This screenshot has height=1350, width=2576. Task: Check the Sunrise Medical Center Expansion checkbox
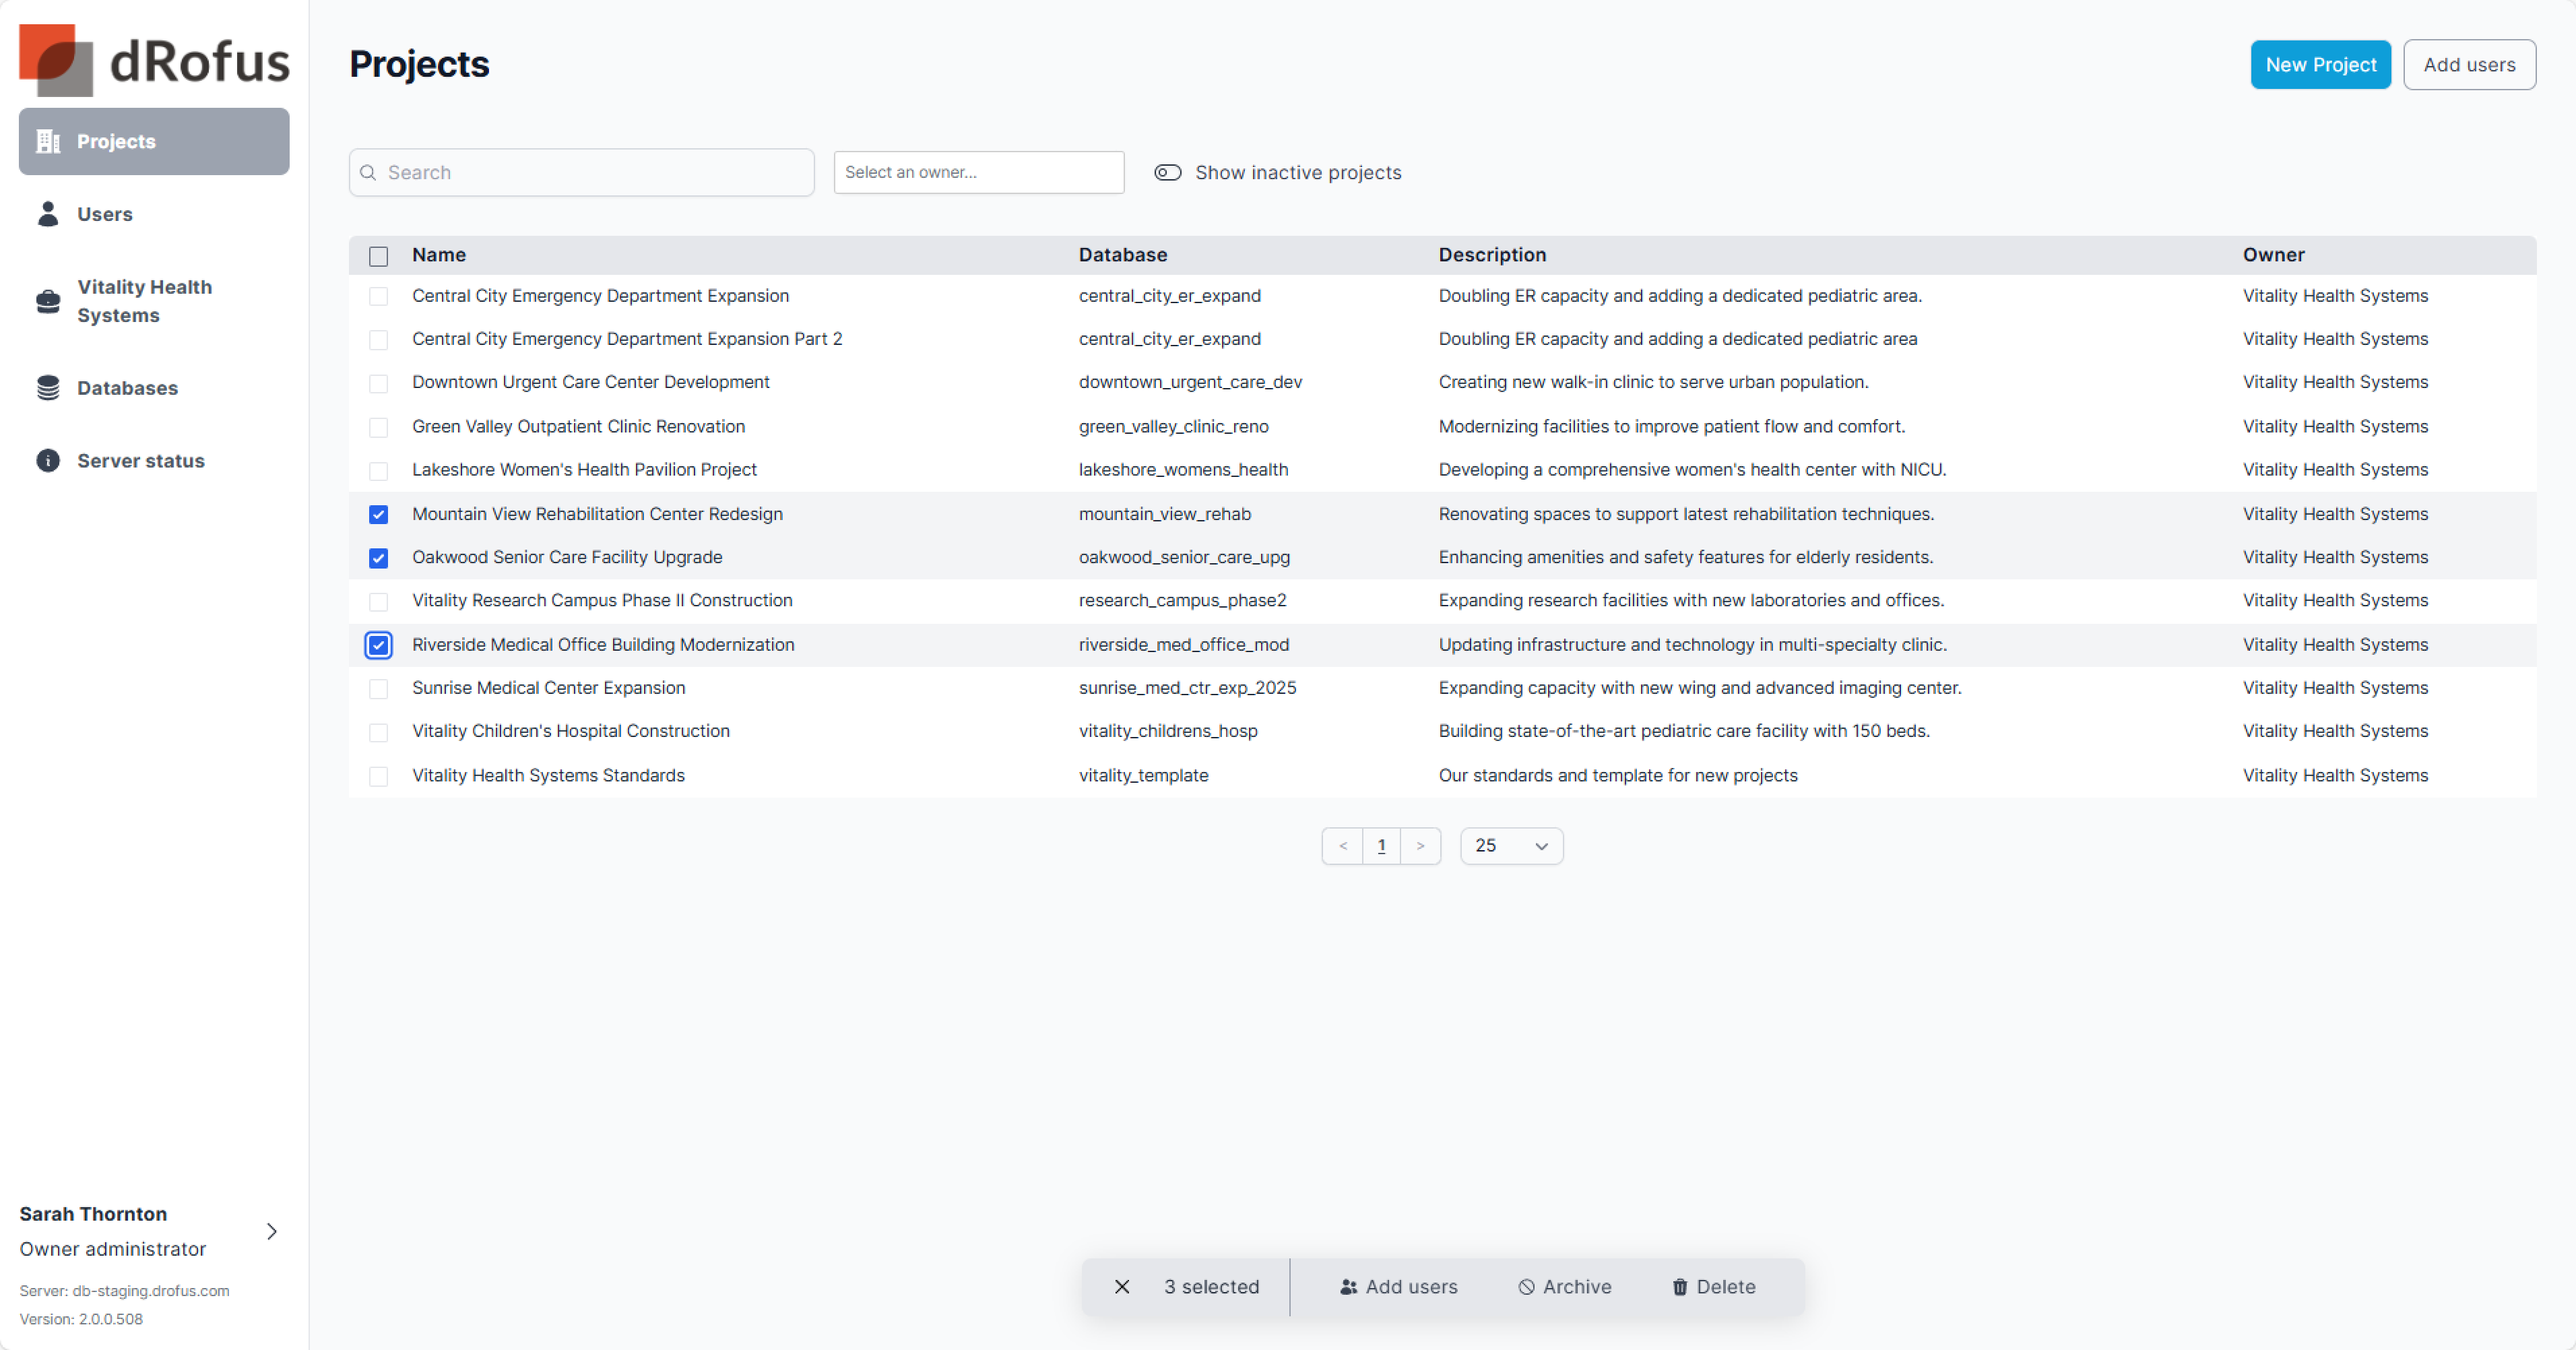coord(378,689)
